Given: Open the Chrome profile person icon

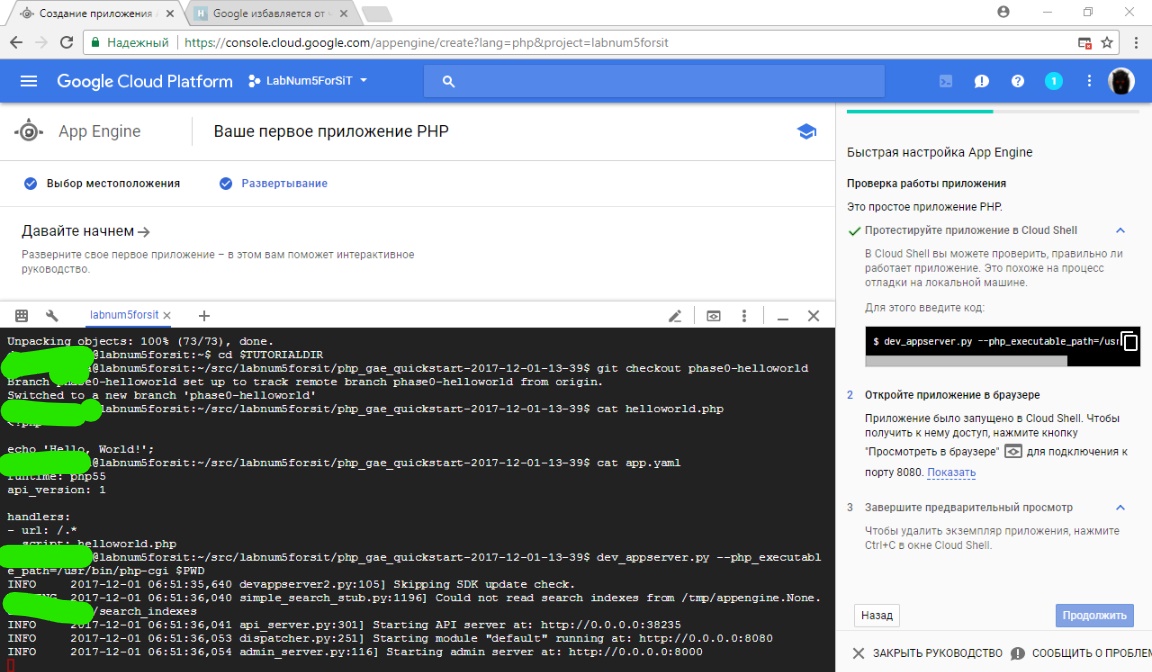Looking at the screenshot, I should [x=1003, y=12].
